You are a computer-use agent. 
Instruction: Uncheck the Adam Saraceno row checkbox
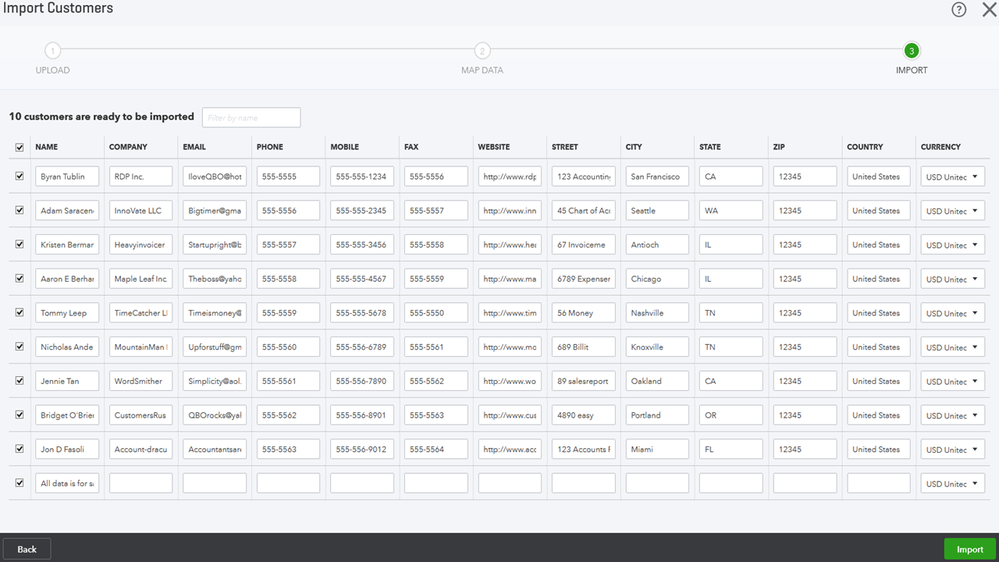pyautogui.click(x=19, y=210)
